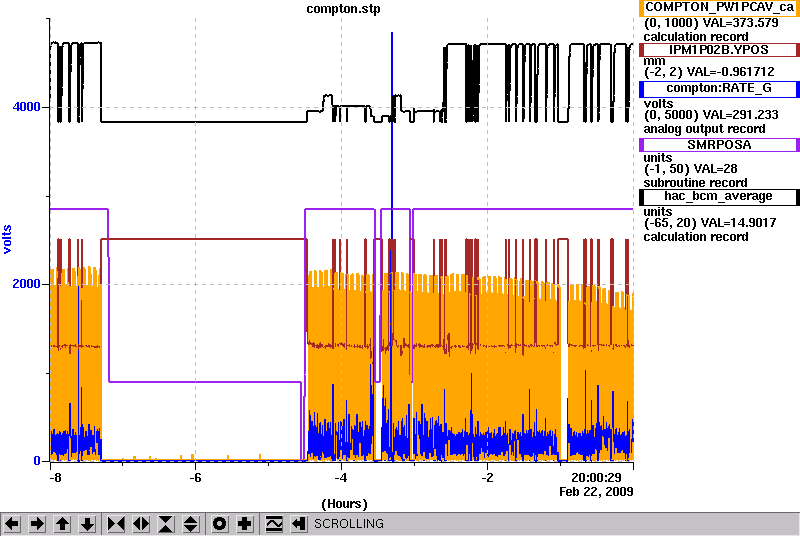Click the 'subroutine record' description
This screenshot has width=800, height=536.
[695, 183]
